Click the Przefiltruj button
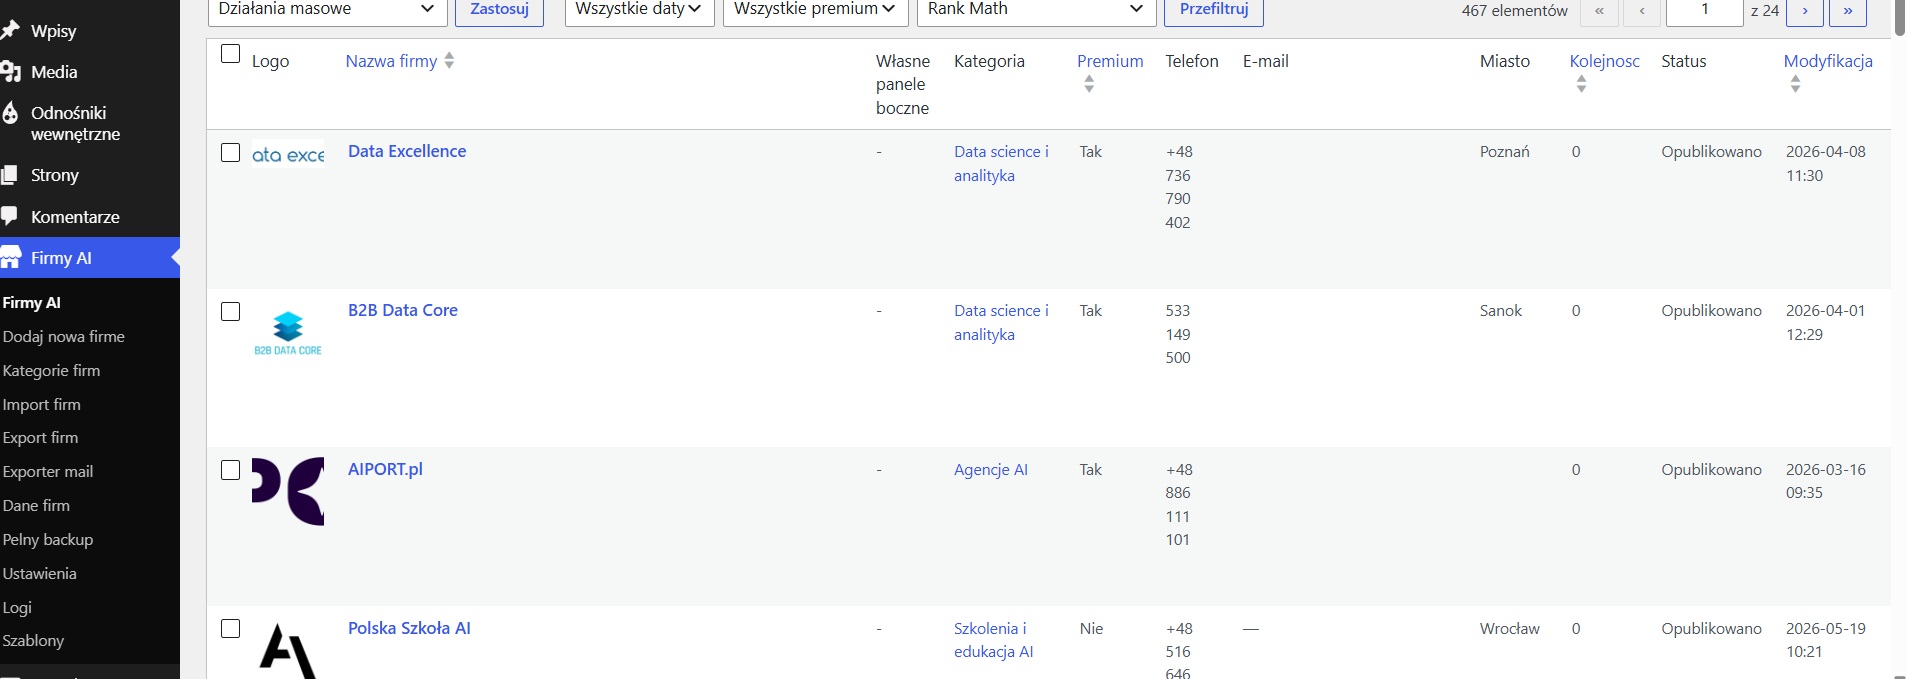This screenshot has height=679, width=1907. coord(1214,10)
